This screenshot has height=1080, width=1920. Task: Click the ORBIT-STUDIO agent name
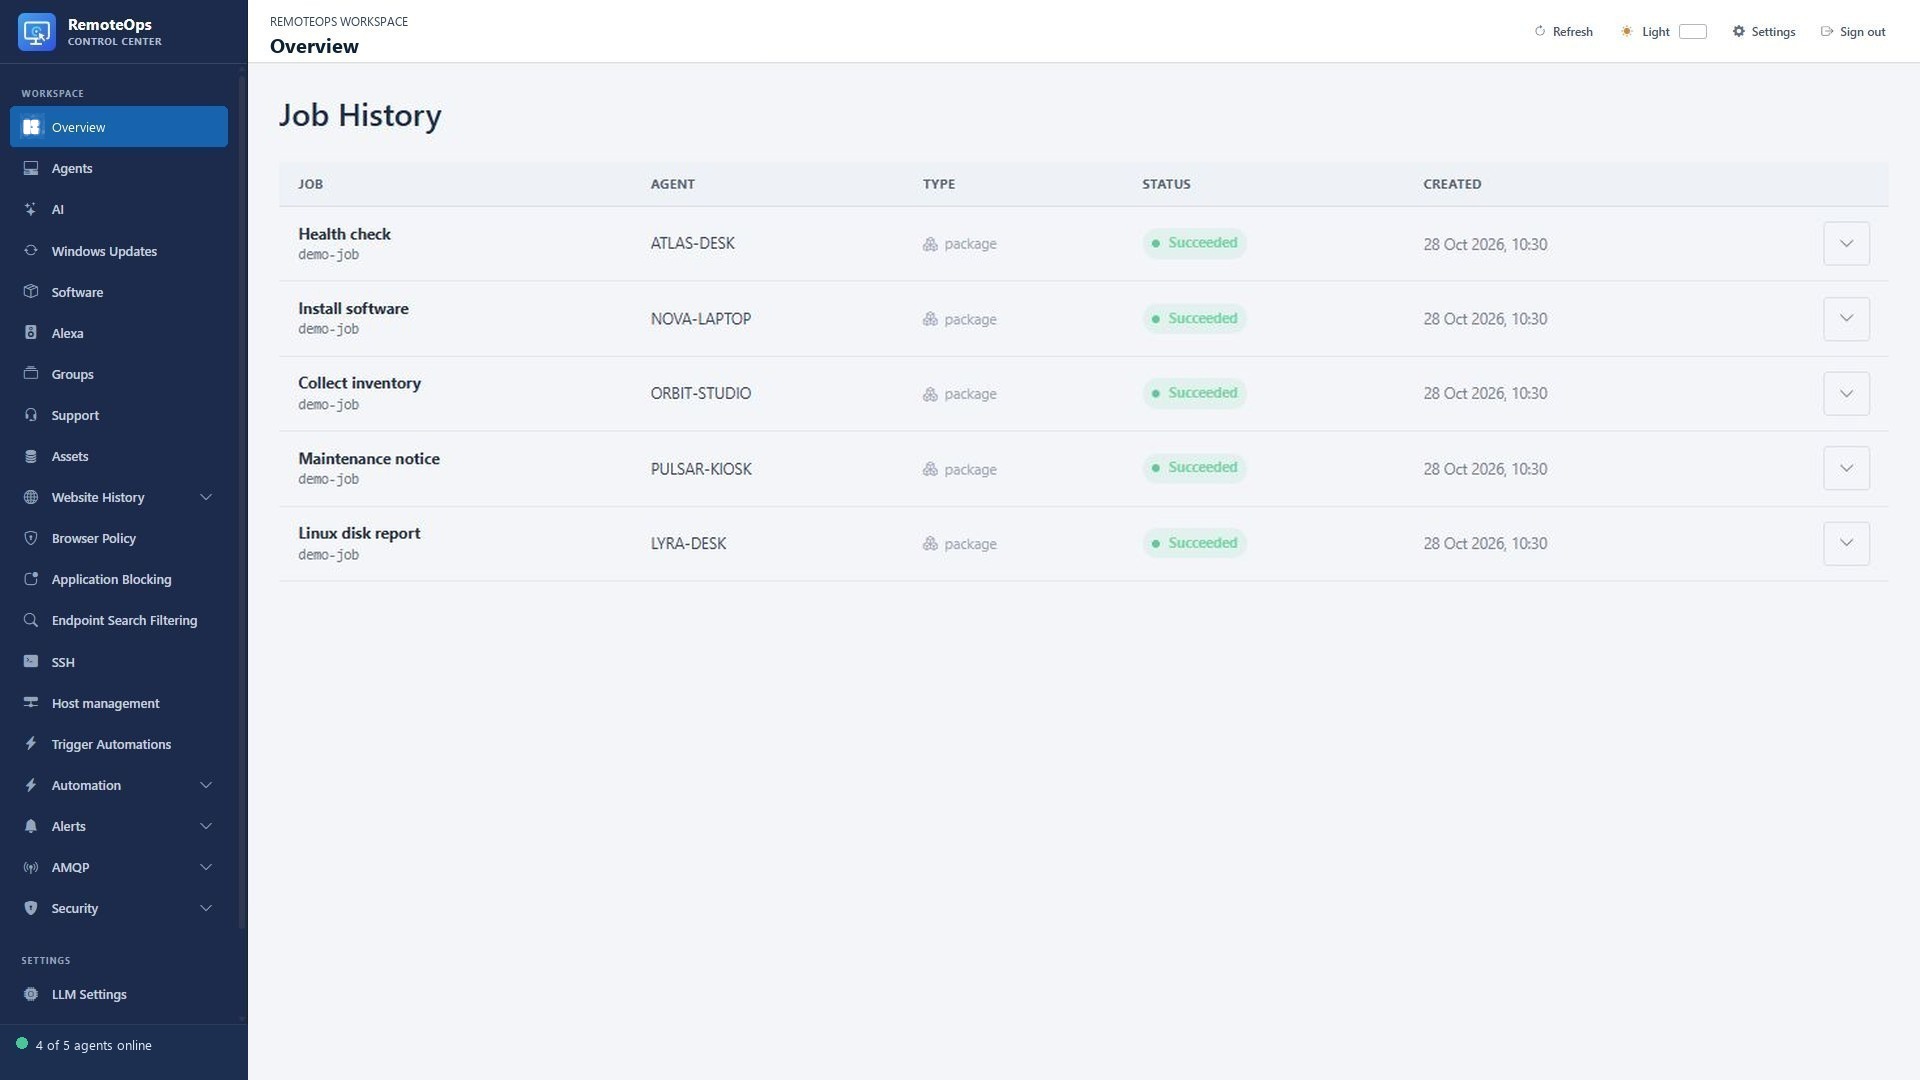click(x=700, y=394)
